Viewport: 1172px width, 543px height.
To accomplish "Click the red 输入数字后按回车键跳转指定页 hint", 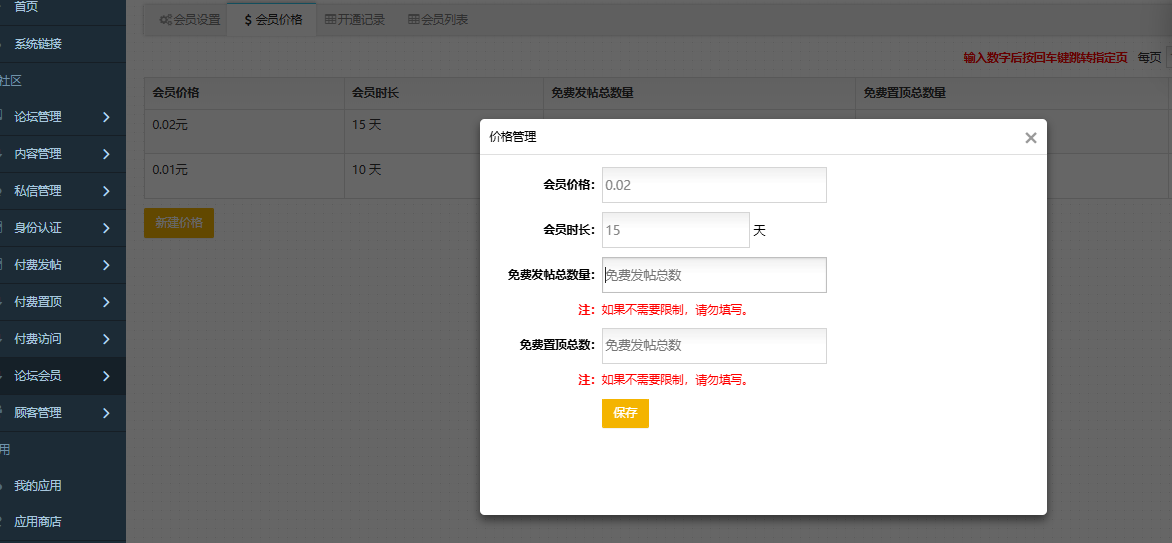I will 1045,58.
